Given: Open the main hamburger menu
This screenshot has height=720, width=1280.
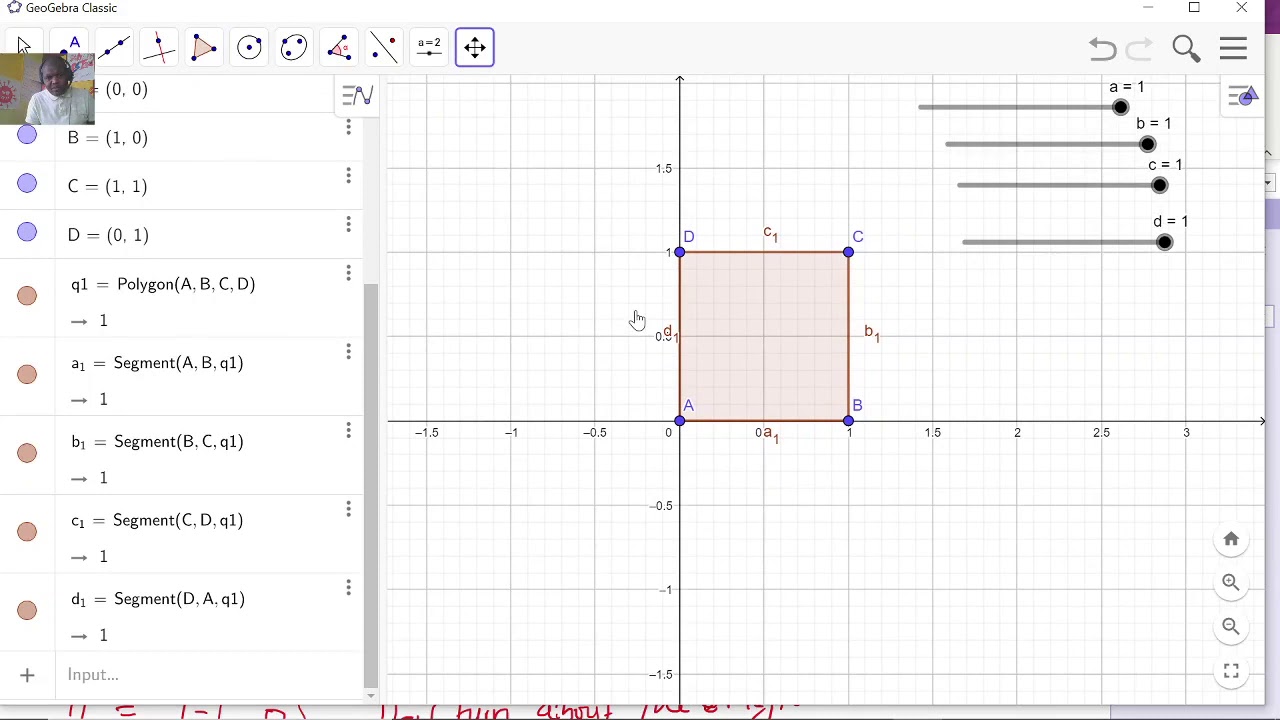Looking at the screenshot, I should pyautogui.click(x=1233, y=48).
